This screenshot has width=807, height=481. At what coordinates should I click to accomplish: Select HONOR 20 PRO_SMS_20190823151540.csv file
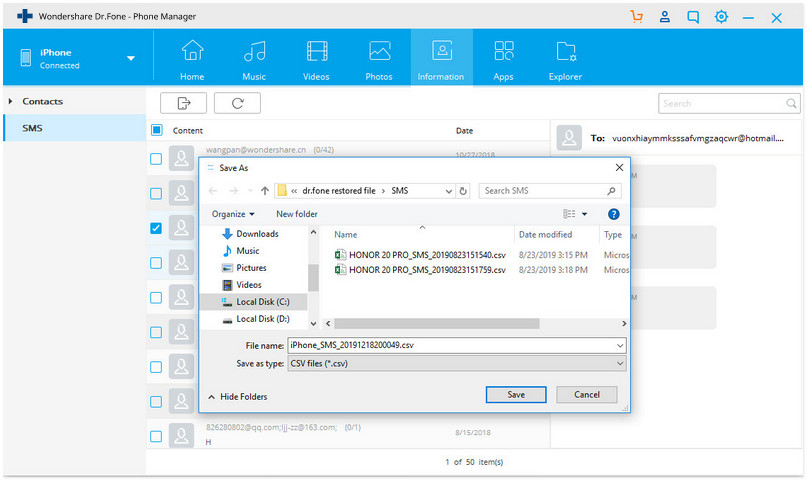click(x=427, y=255)
